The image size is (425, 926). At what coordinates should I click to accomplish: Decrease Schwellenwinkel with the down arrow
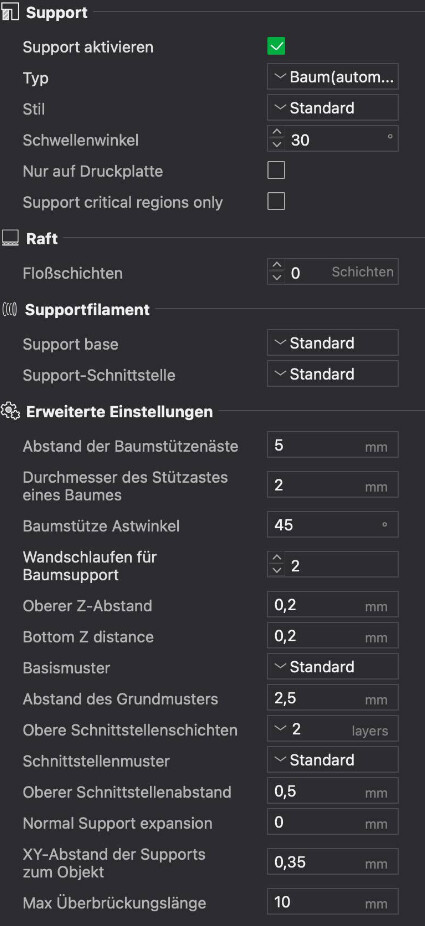coord(276,144)
